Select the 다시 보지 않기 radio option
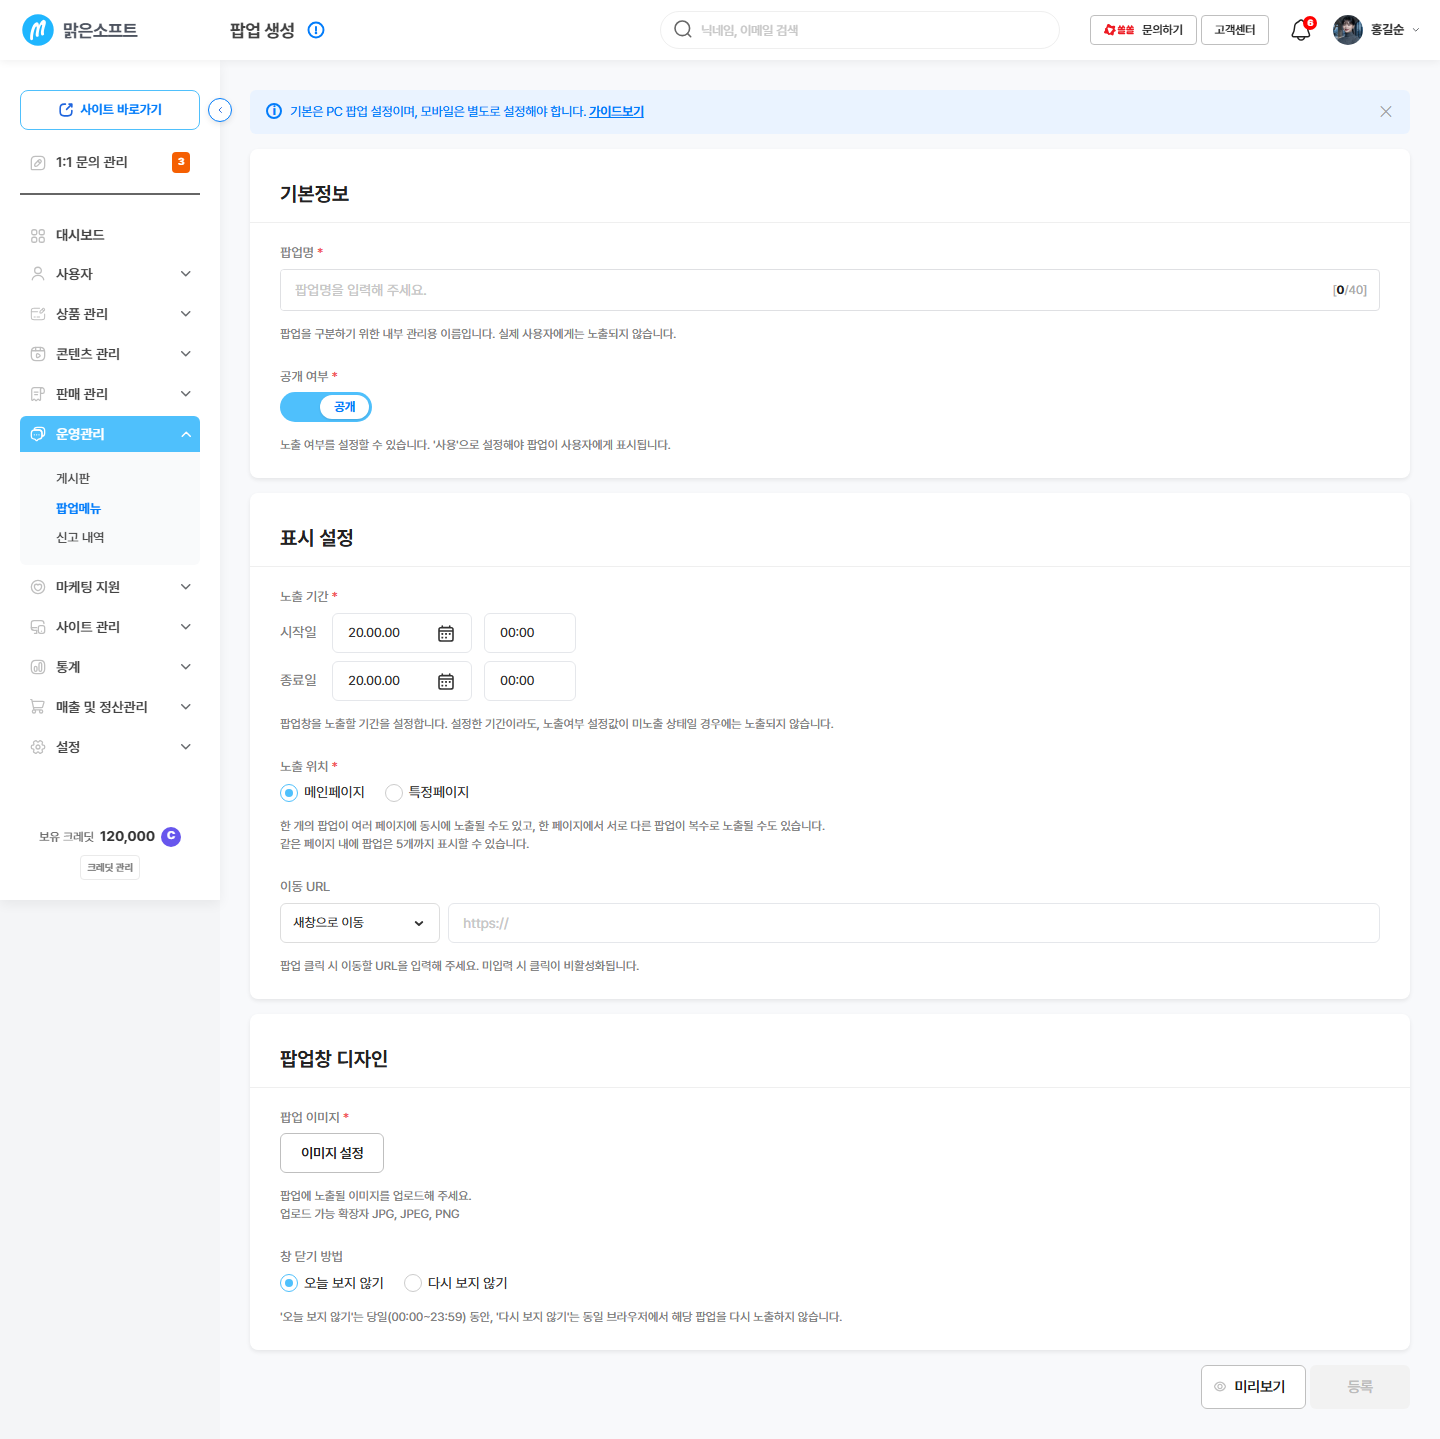Viewport: 1440px width, 1439px height. coord(413,1283)
